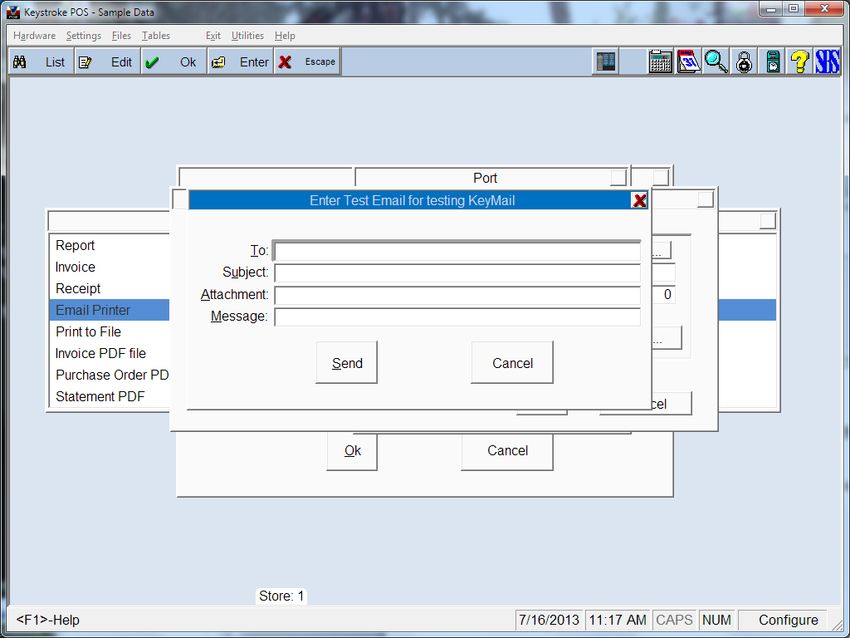Click the Subject input field
The width and height of the screenshot is (850, 638).
point(458,273)
